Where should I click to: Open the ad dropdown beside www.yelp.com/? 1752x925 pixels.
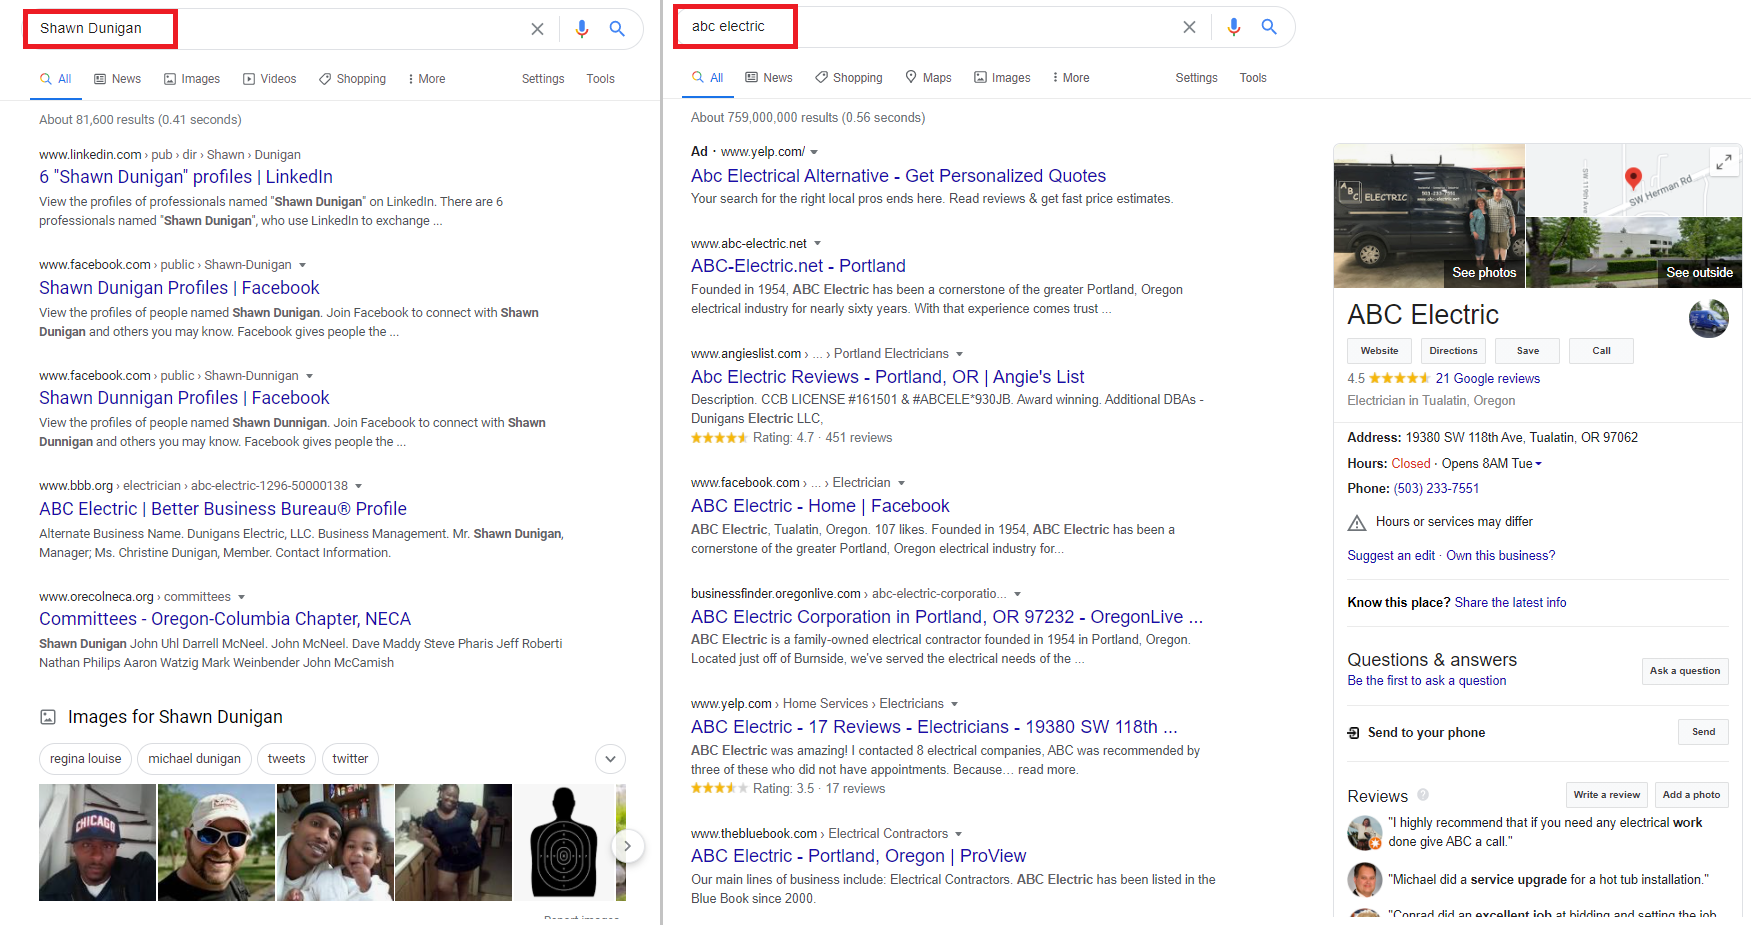pos(814,152)
